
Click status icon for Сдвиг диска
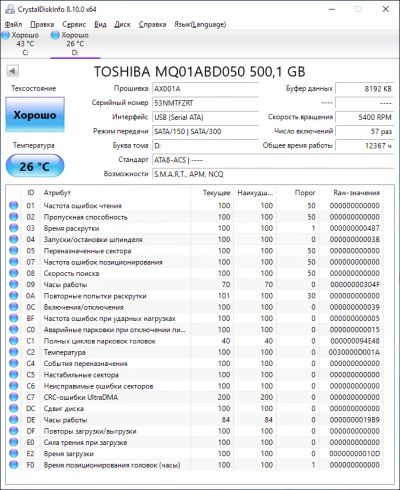click(x=14, y=408)
